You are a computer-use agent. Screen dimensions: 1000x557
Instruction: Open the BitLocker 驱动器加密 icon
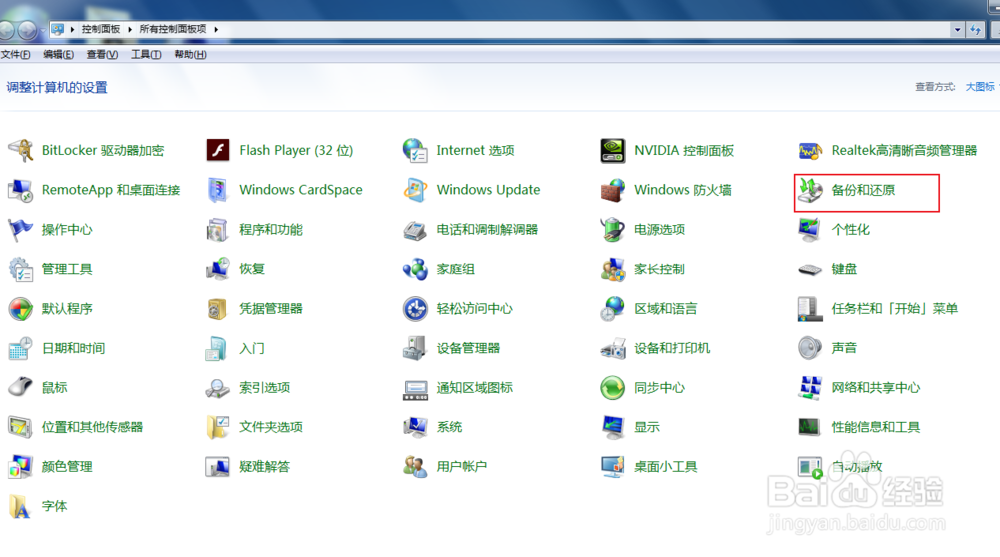point(20,151)
